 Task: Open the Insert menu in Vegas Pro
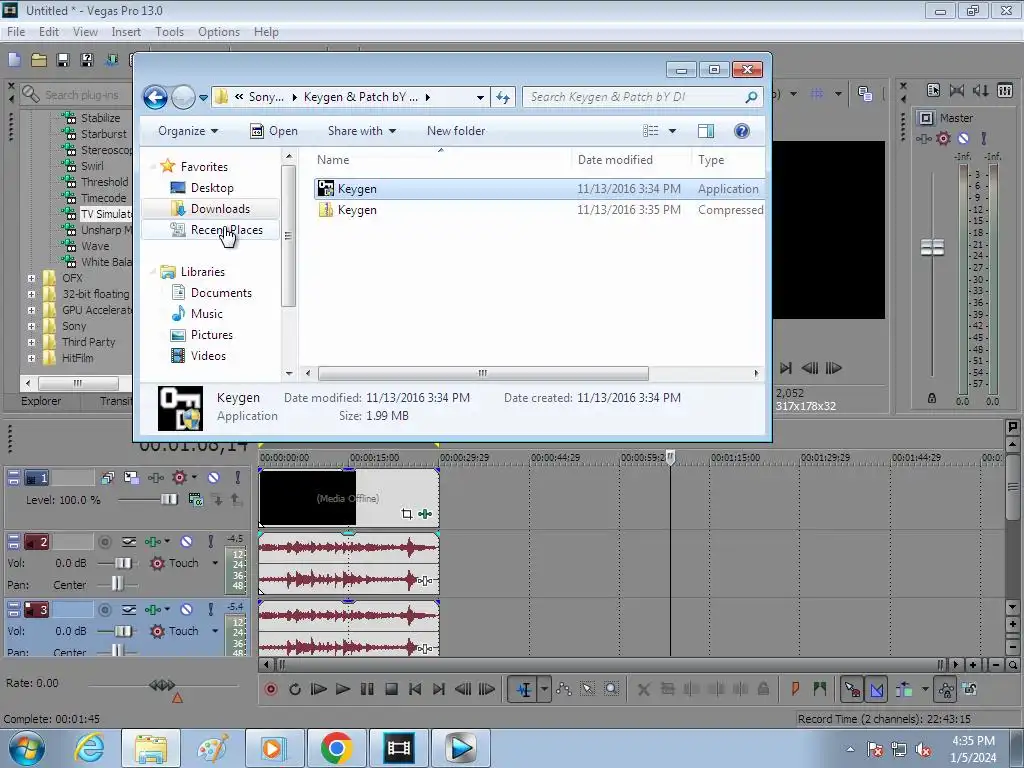[126, 31]
